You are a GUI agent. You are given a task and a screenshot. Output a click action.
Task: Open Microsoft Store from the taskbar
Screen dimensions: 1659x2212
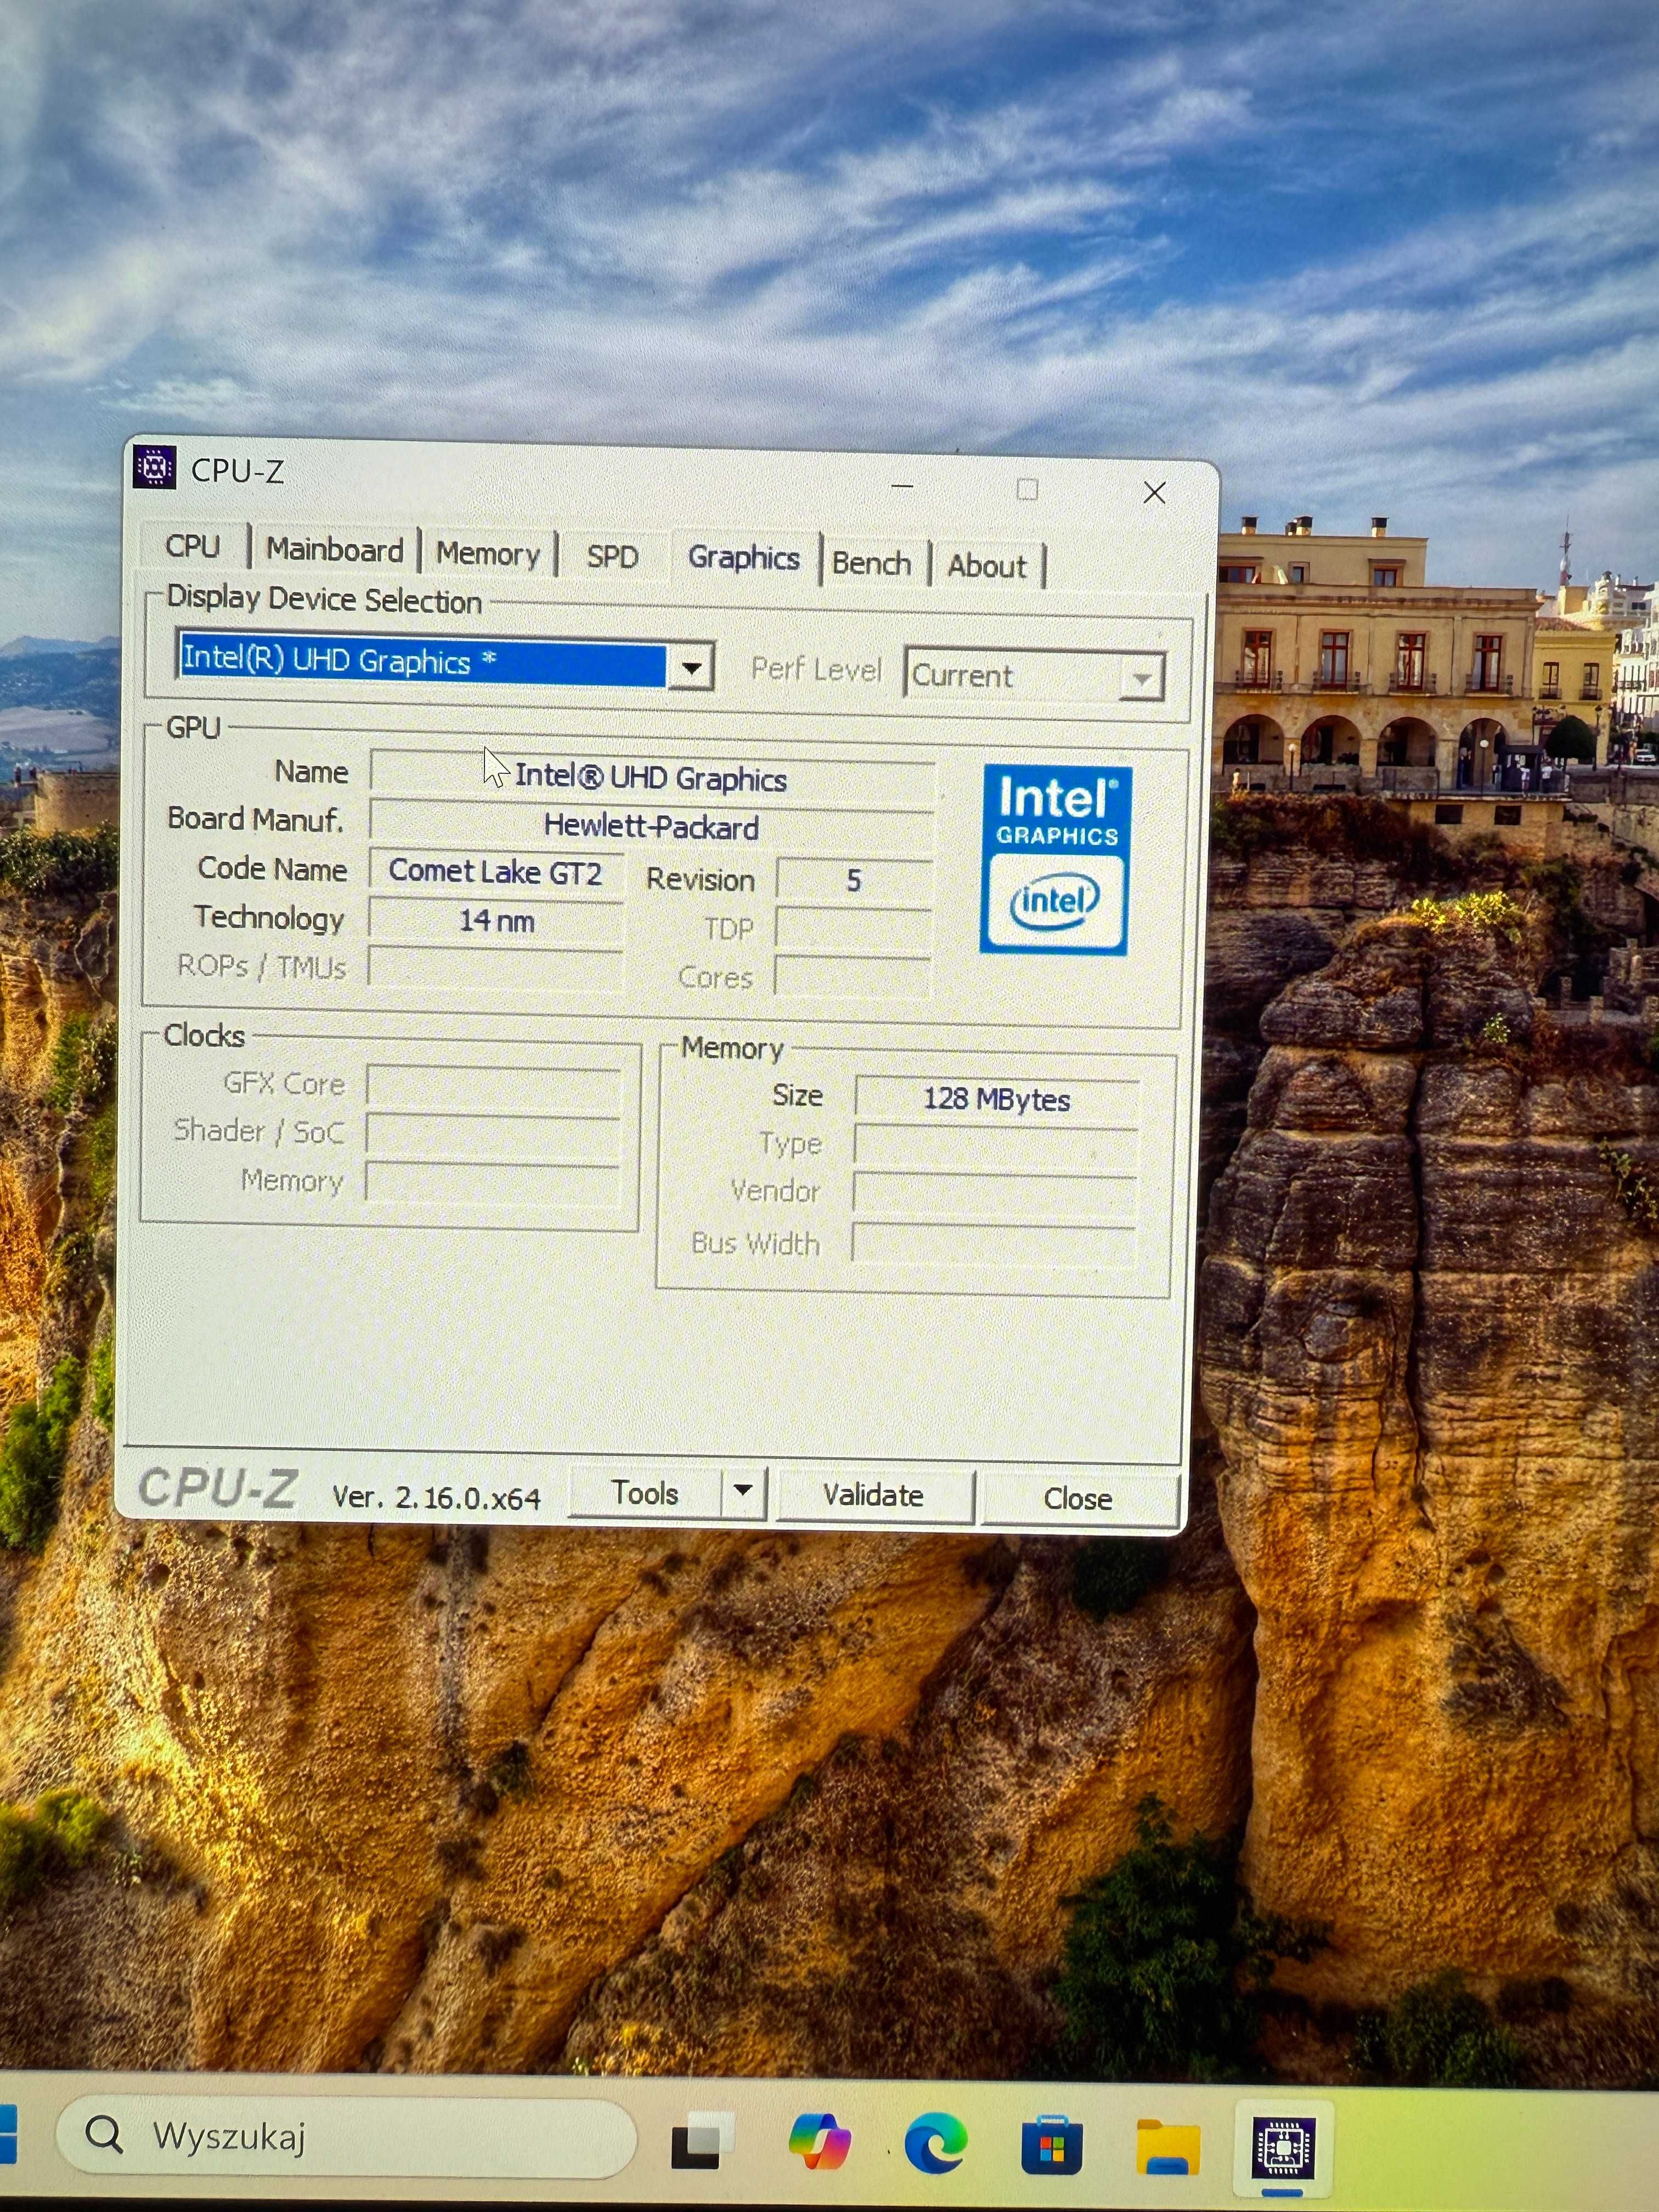(x=1052, y=2144)
